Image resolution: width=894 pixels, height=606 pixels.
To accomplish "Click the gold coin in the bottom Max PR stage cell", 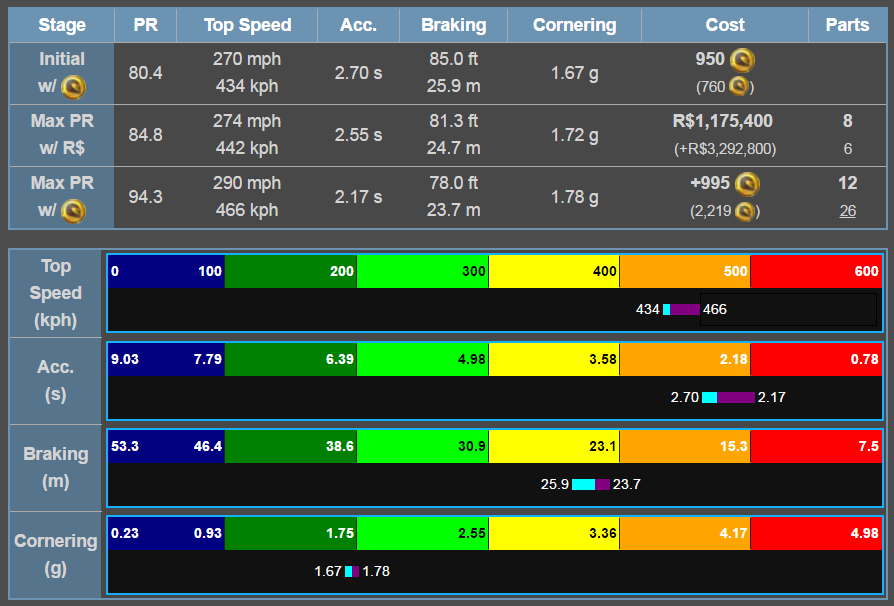I will pyautogui.click(x=73, y=211).
